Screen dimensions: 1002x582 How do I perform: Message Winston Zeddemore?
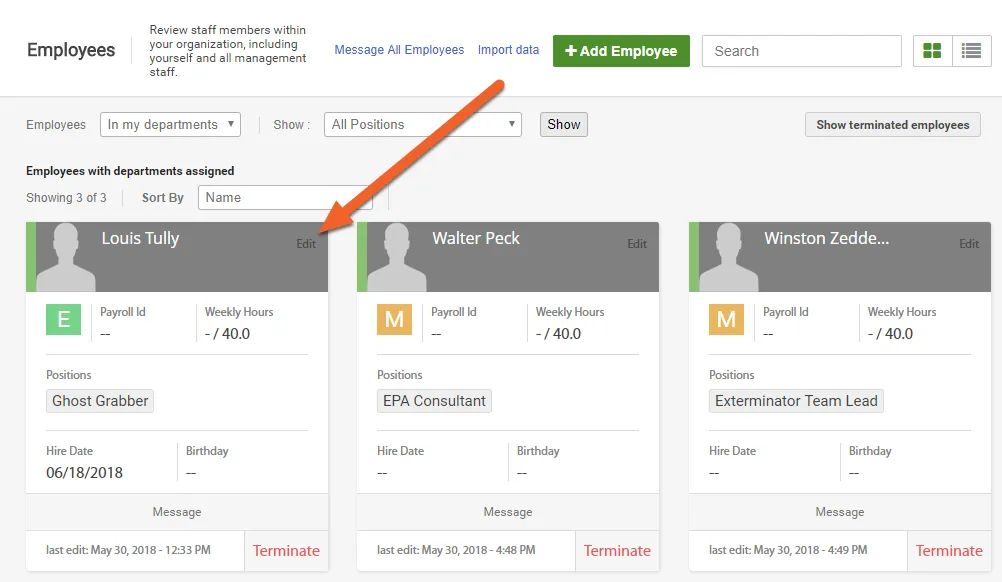tap(840, 512)
